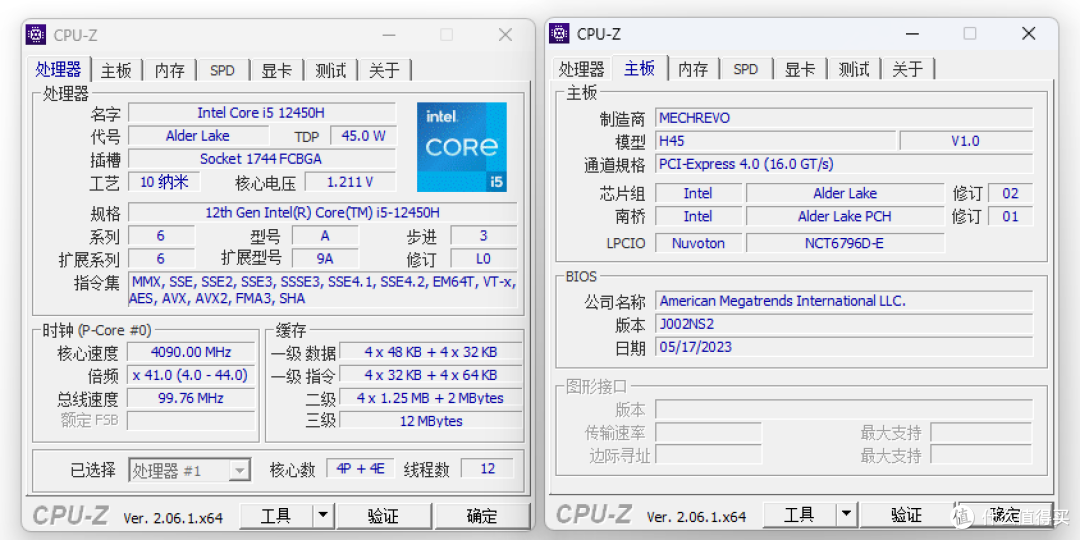Click the L1 instruction 4 x 32 KB + 4 x 64 KB value
This screenshot has width=1080, height=540.
point(431,375)
